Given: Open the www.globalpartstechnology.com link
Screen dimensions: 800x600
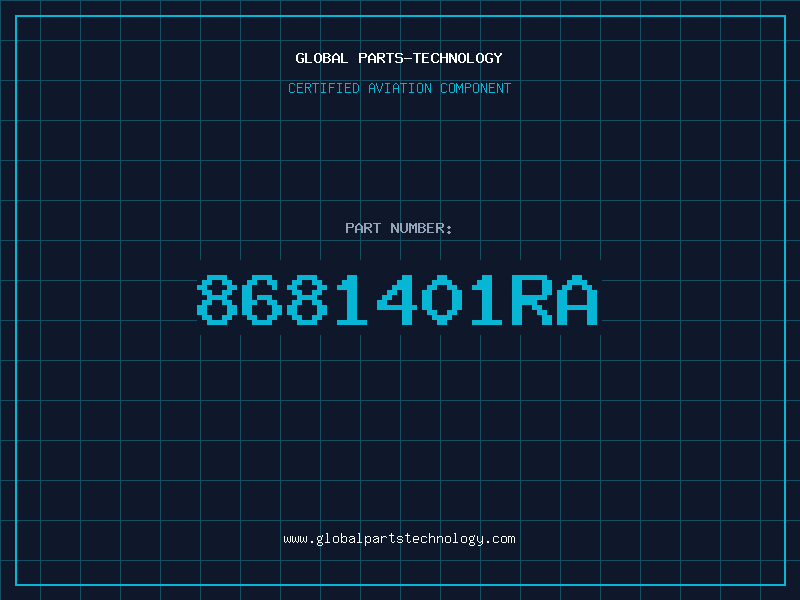Looking at the screenshot, I should coord(399,539).
